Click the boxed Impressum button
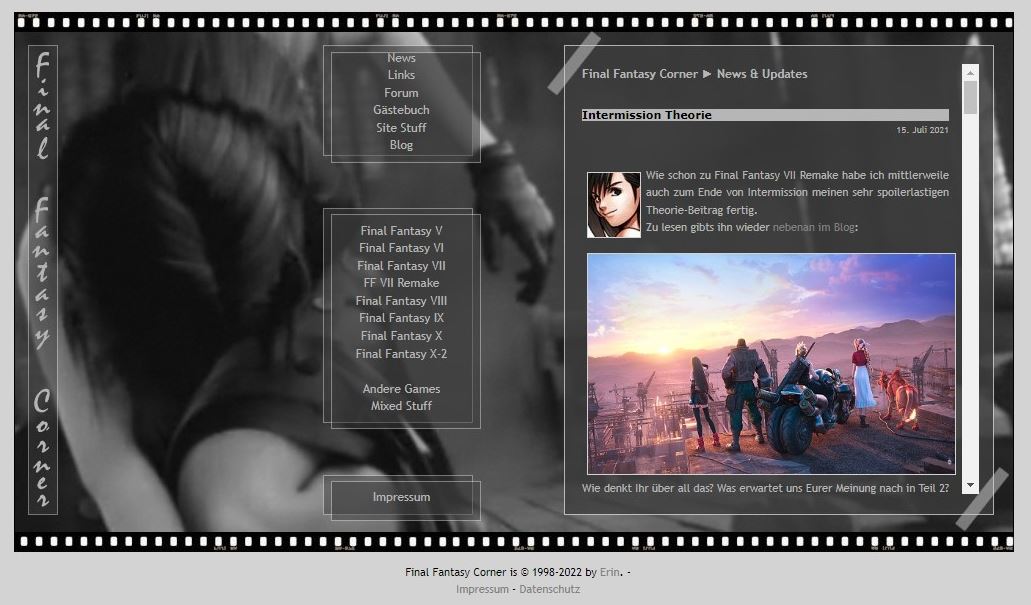Viewport: 1031px width, 605px height. [402, 497]
